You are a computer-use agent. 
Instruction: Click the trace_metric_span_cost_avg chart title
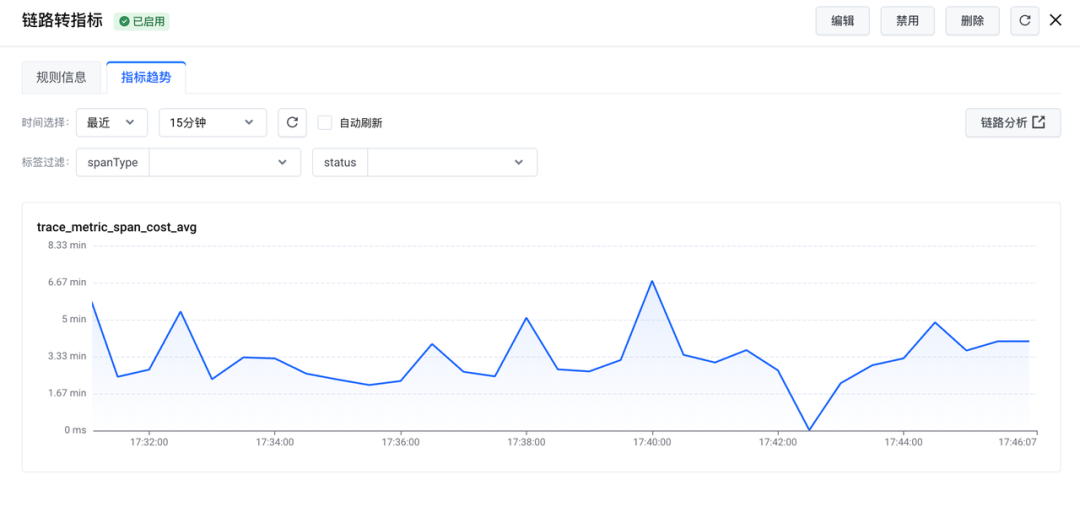pyautogui.click(x=117, y=227)
